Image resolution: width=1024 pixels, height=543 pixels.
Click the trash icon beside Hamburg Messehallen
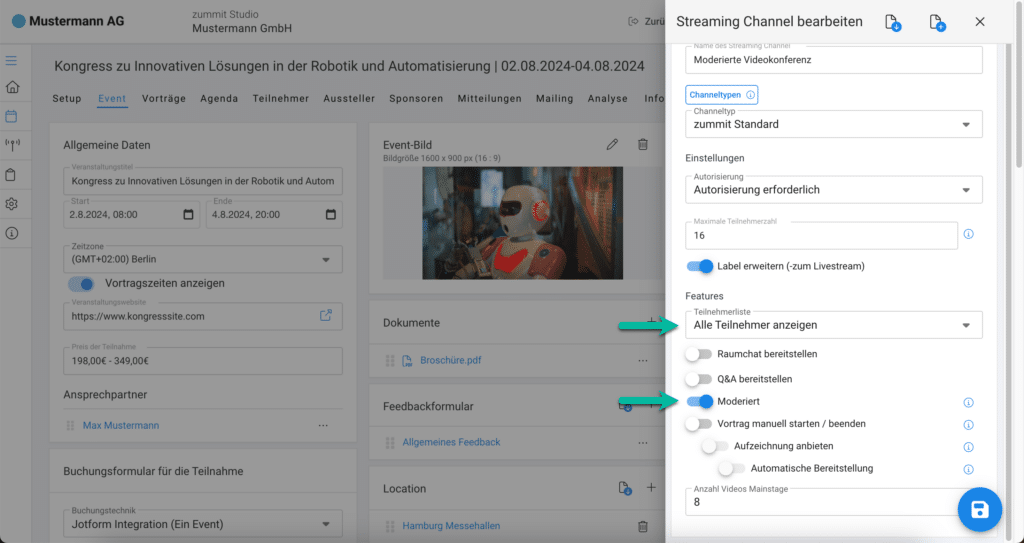tap(643, 526)
